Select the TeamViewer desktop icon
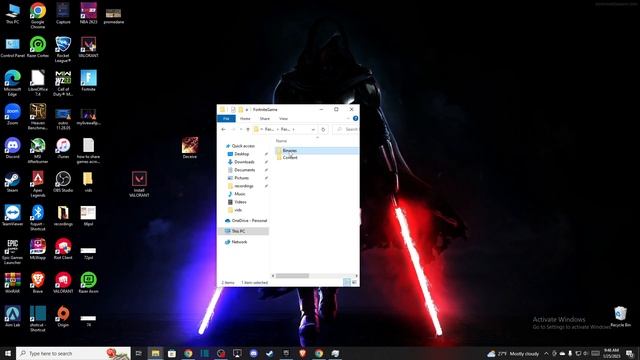The image size is (640, 360). [12, 215]
